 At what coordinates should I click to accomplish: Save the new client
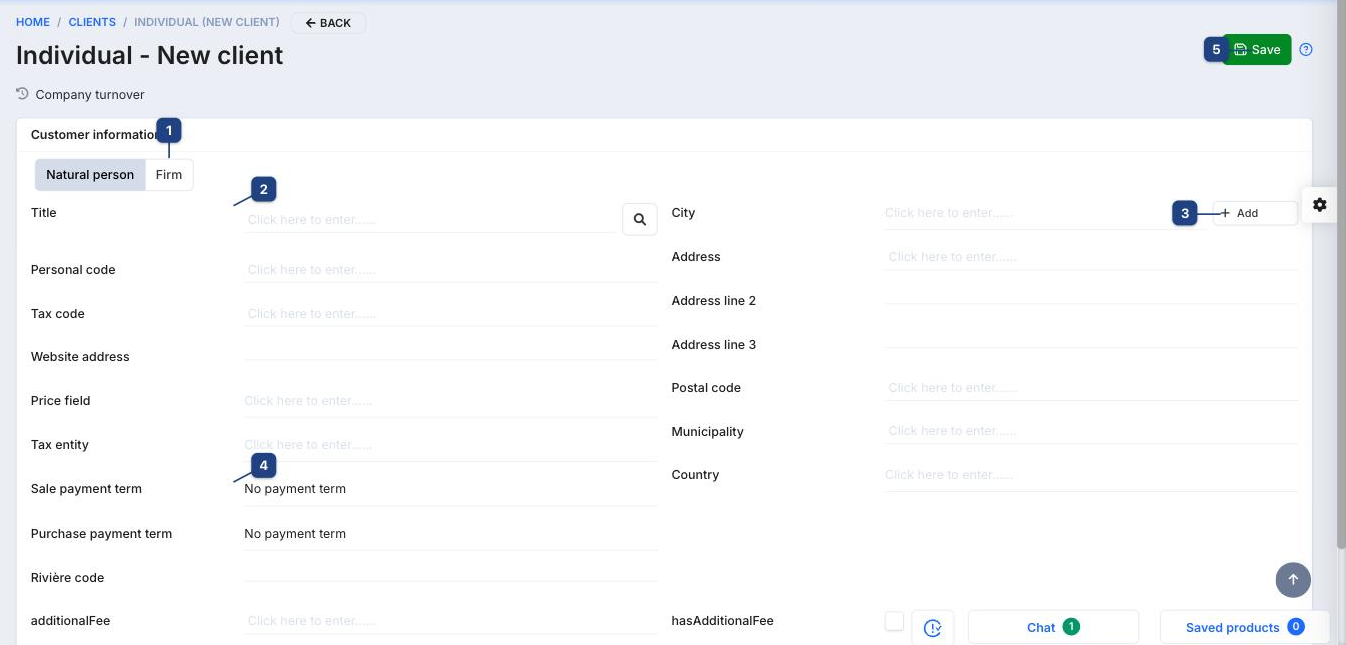(1257, 50)
